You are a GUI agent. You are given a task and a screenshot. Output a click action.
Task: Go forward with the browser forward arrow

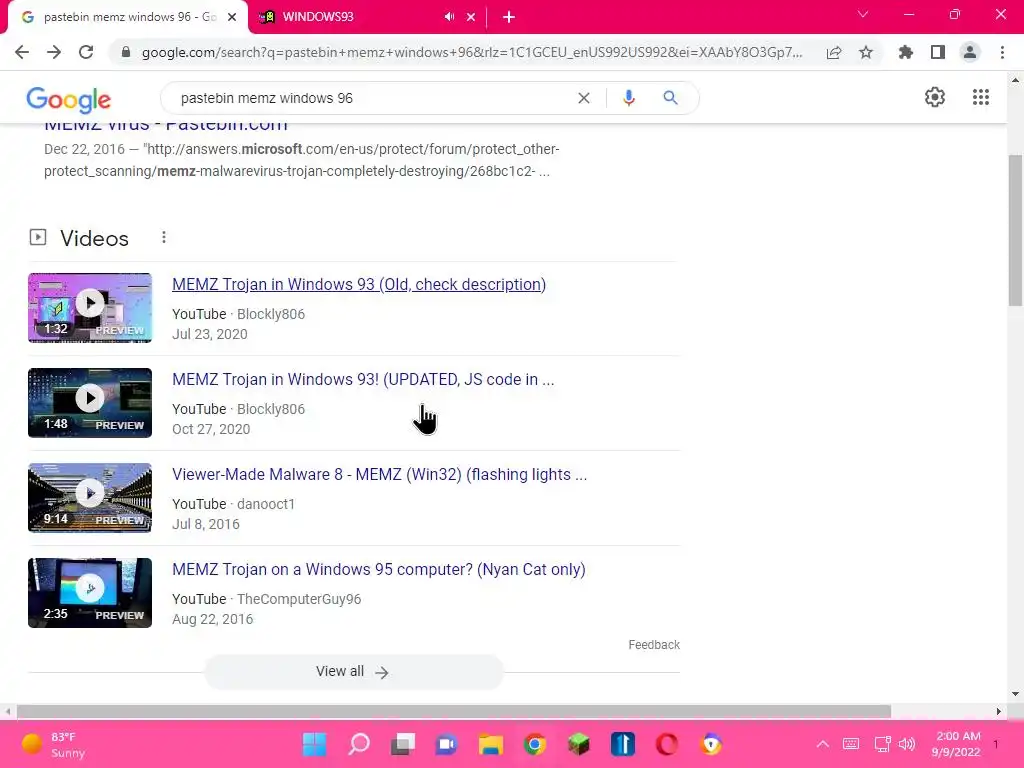pos(54,52)
